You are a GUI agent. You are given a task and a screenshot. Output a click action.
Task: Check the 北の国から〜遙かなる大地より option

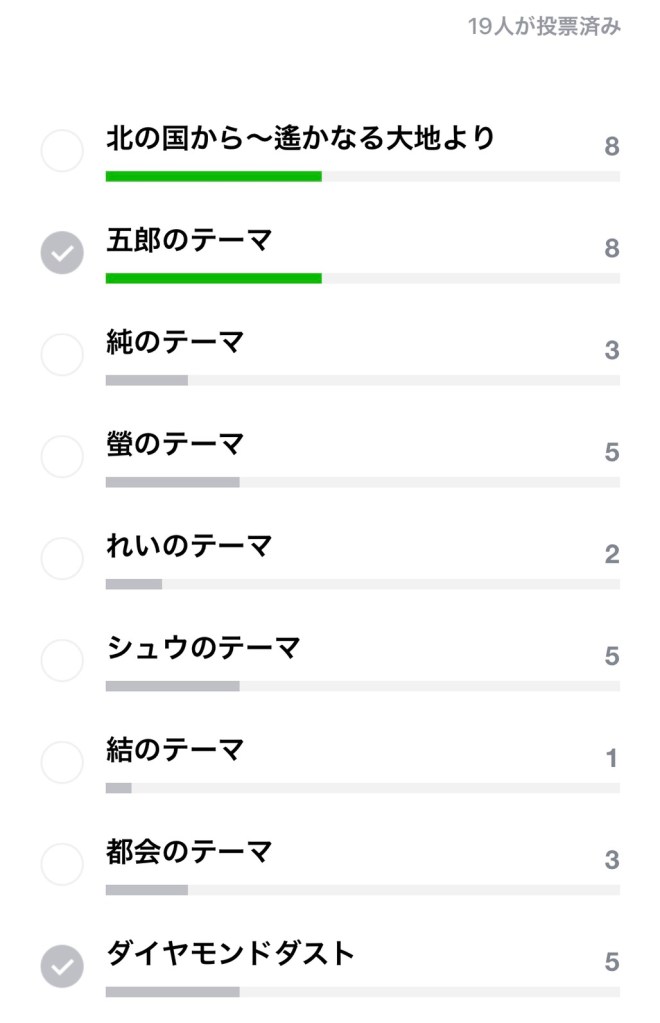pos(62,151)
